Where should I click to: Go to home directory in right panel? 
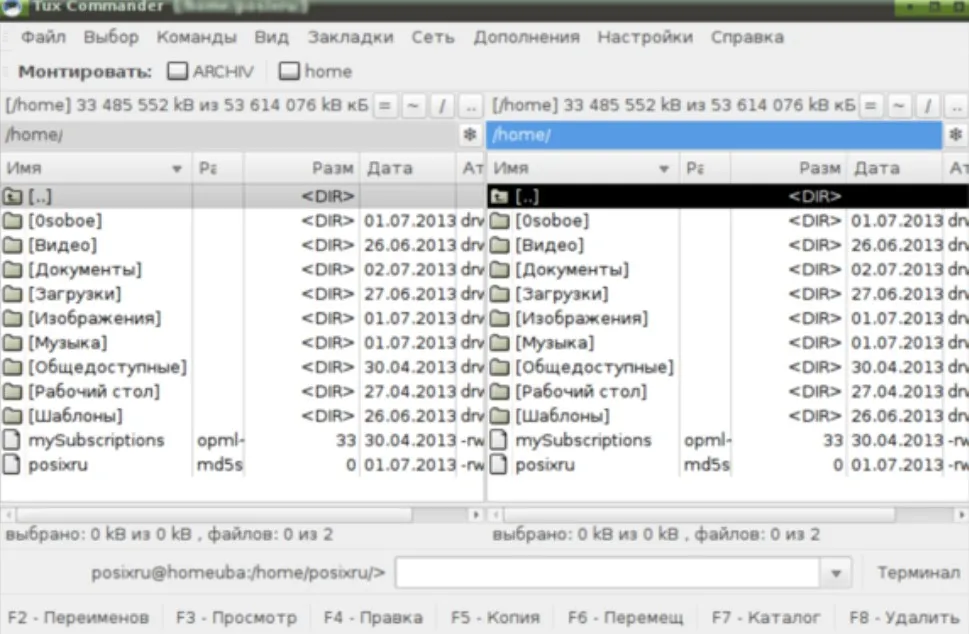pos(899,106)
